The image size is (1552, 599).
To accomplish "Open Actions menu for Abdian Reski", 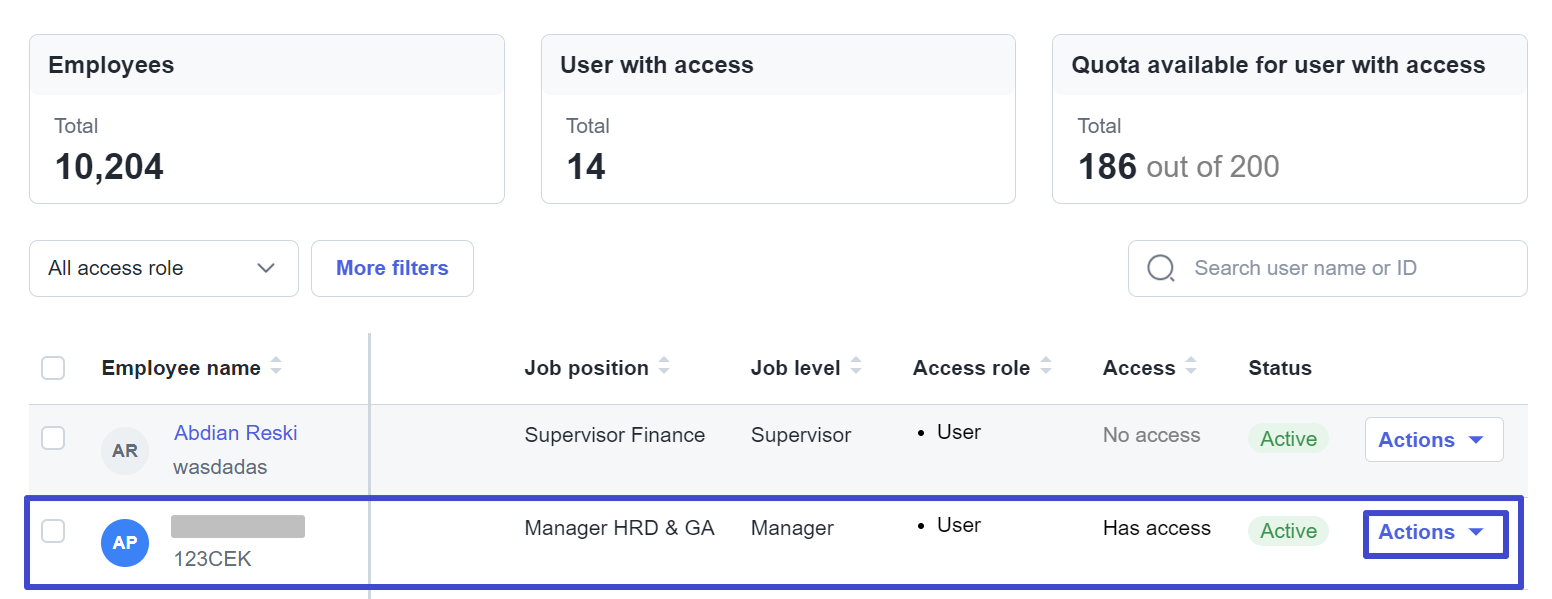I will click(x=1434, y=440).
